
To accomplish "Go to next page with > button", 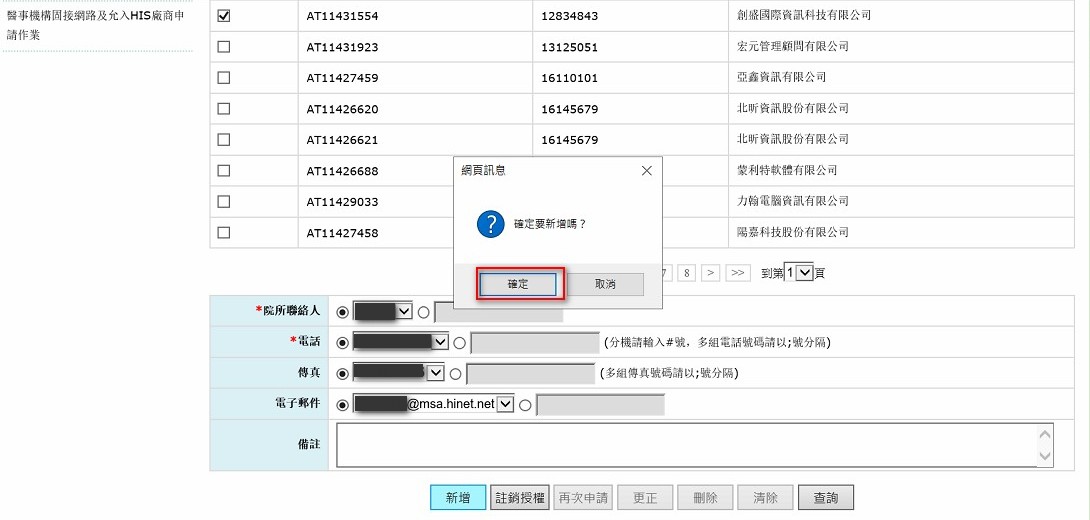I will 710,273.
